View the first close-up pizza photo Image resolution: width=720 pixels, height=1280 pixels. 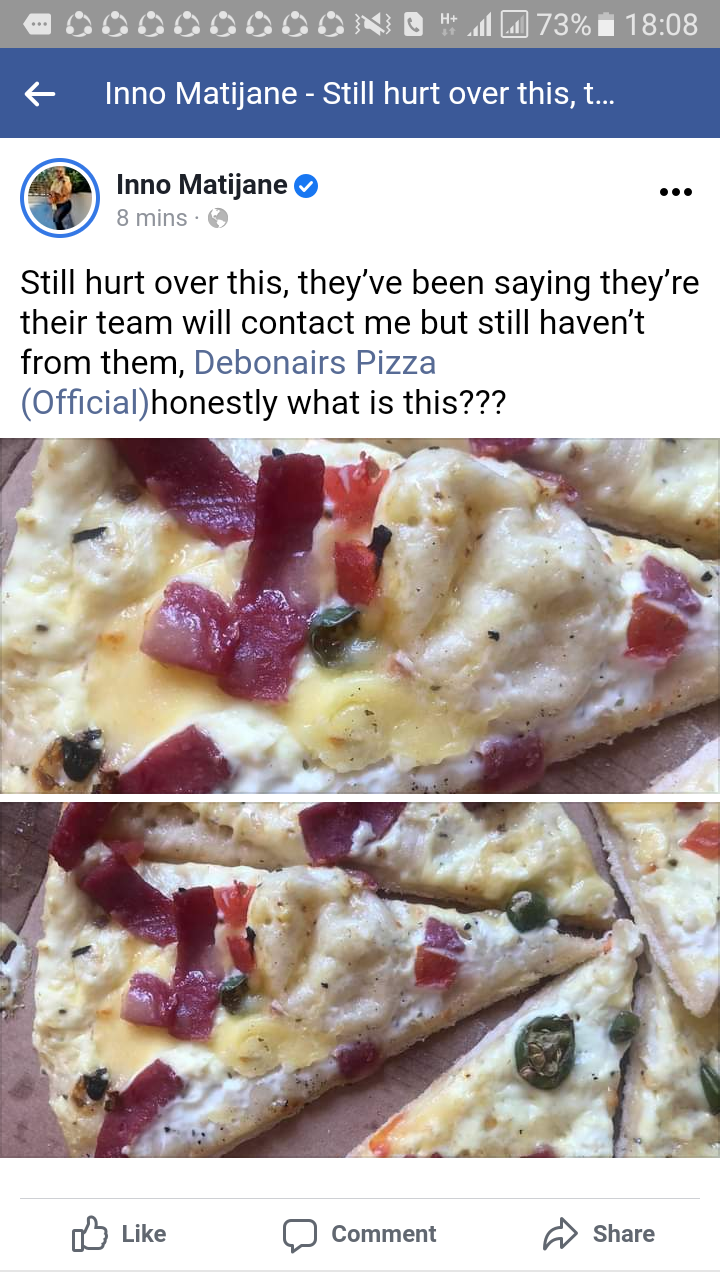pyautogui.click(x=360, y=616)
